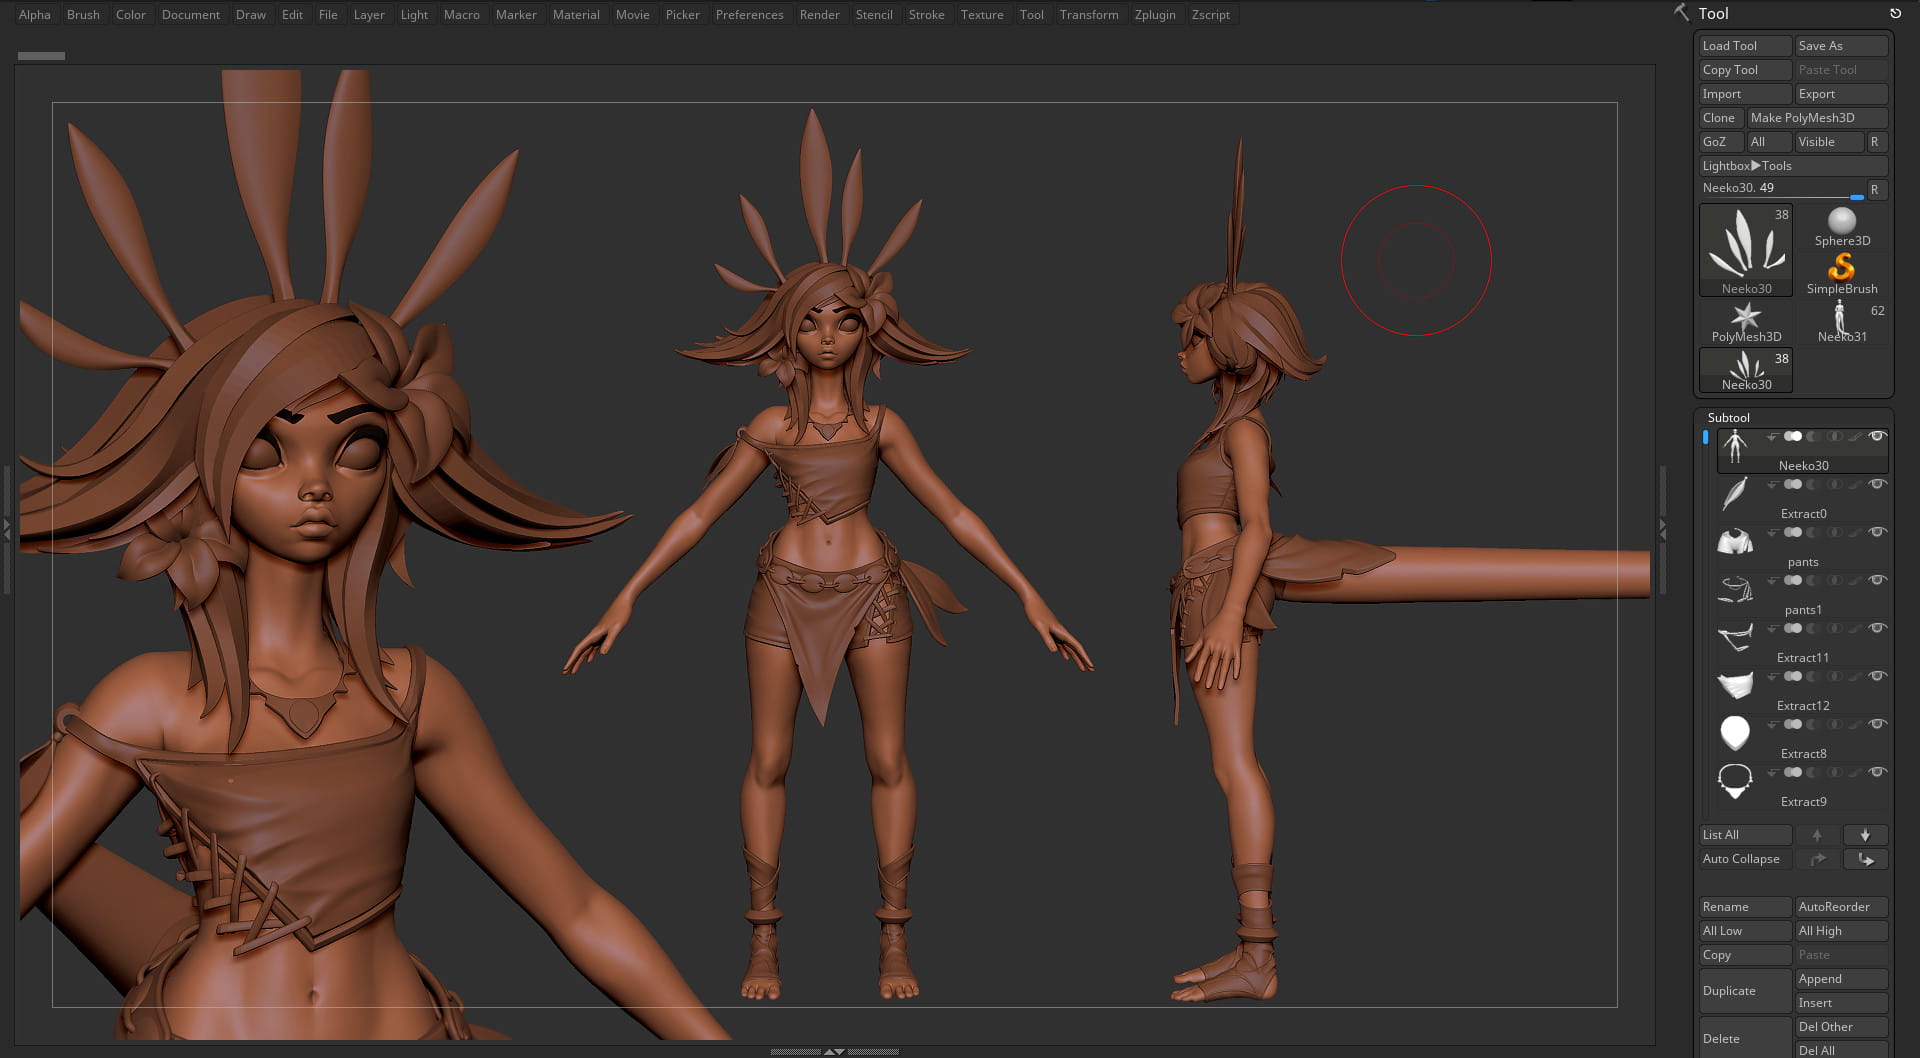Click the move subtool up arrow

point(1817,835)
